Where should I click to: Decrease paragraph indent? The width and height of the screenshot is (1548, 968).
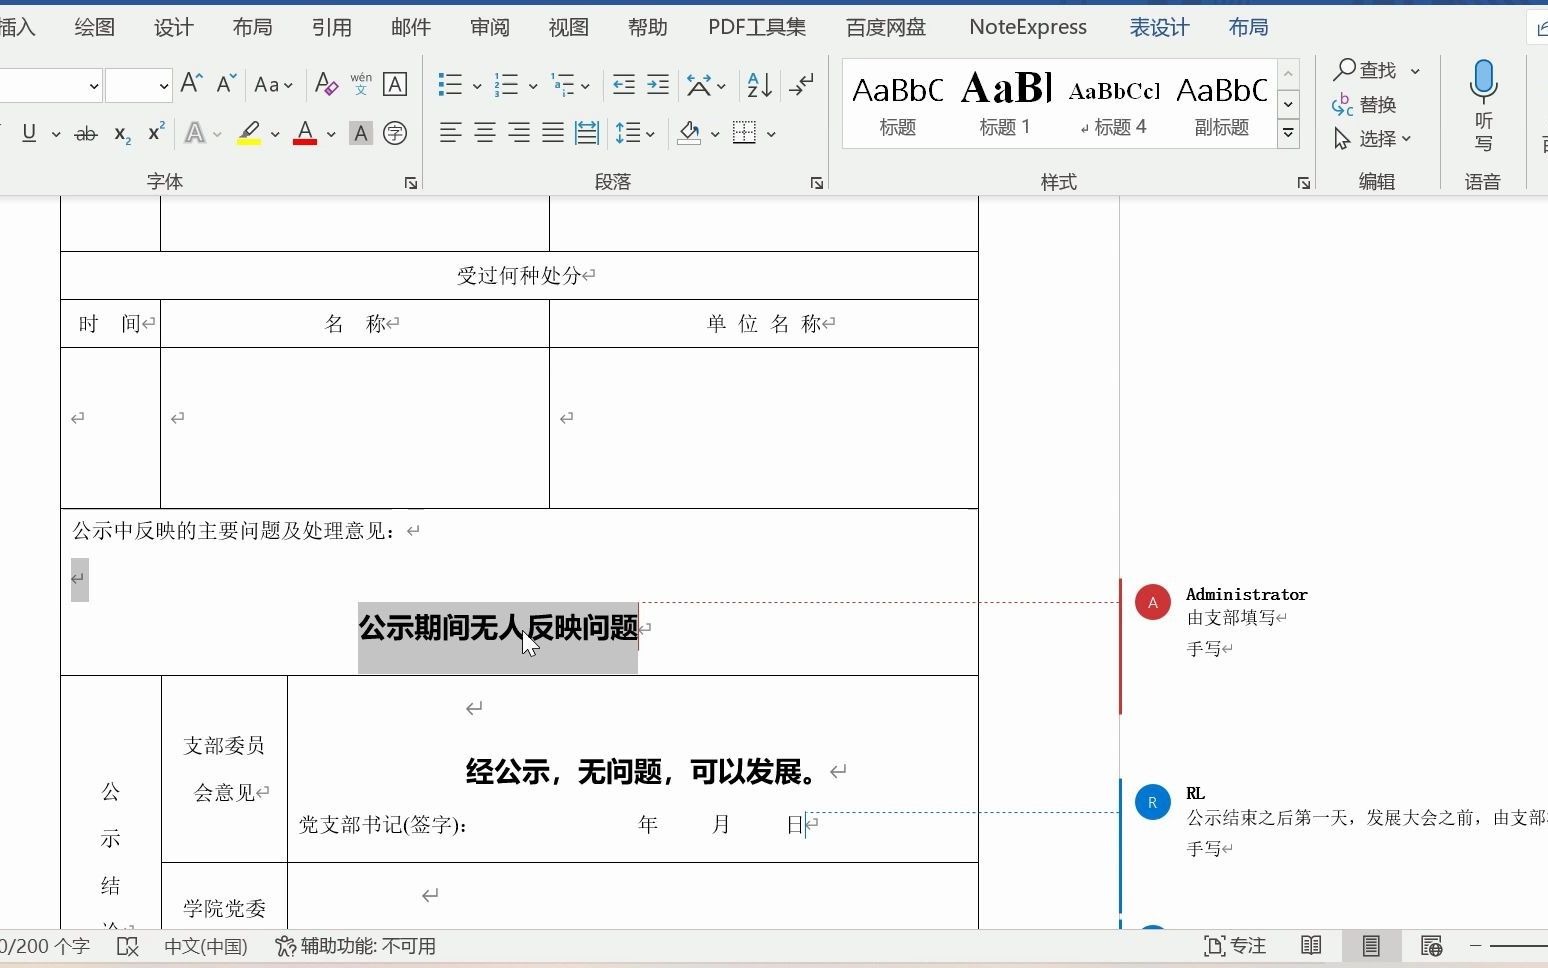[624, 85]
